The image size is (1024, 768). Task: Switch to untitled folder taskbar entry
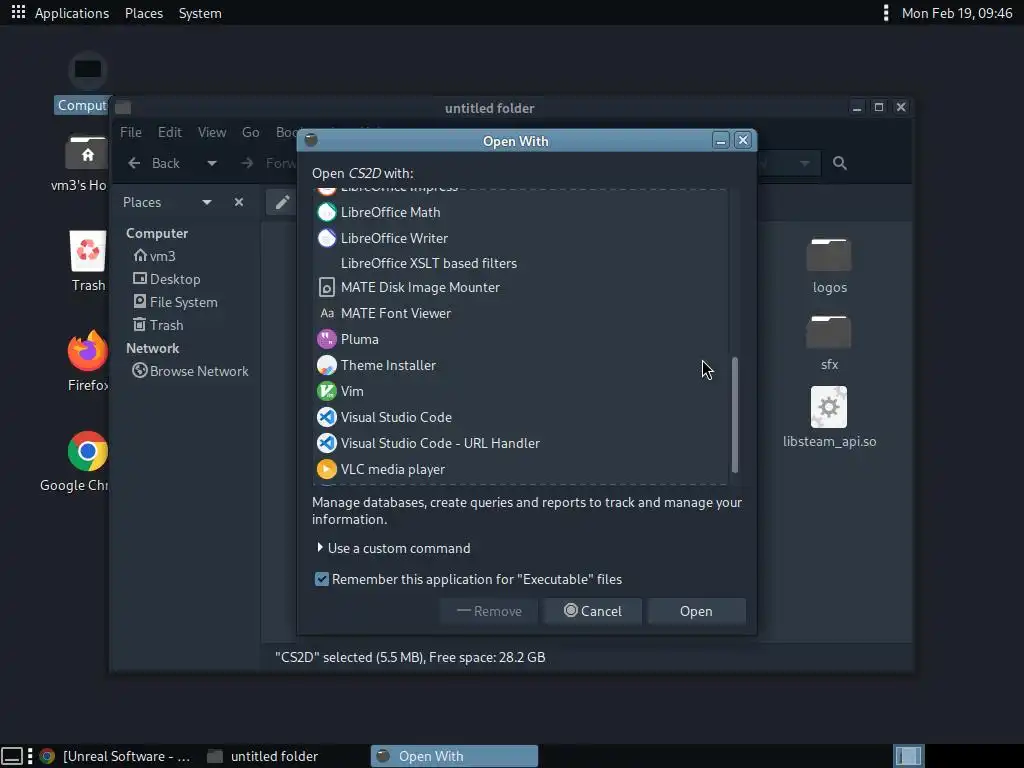pos(263,756)
